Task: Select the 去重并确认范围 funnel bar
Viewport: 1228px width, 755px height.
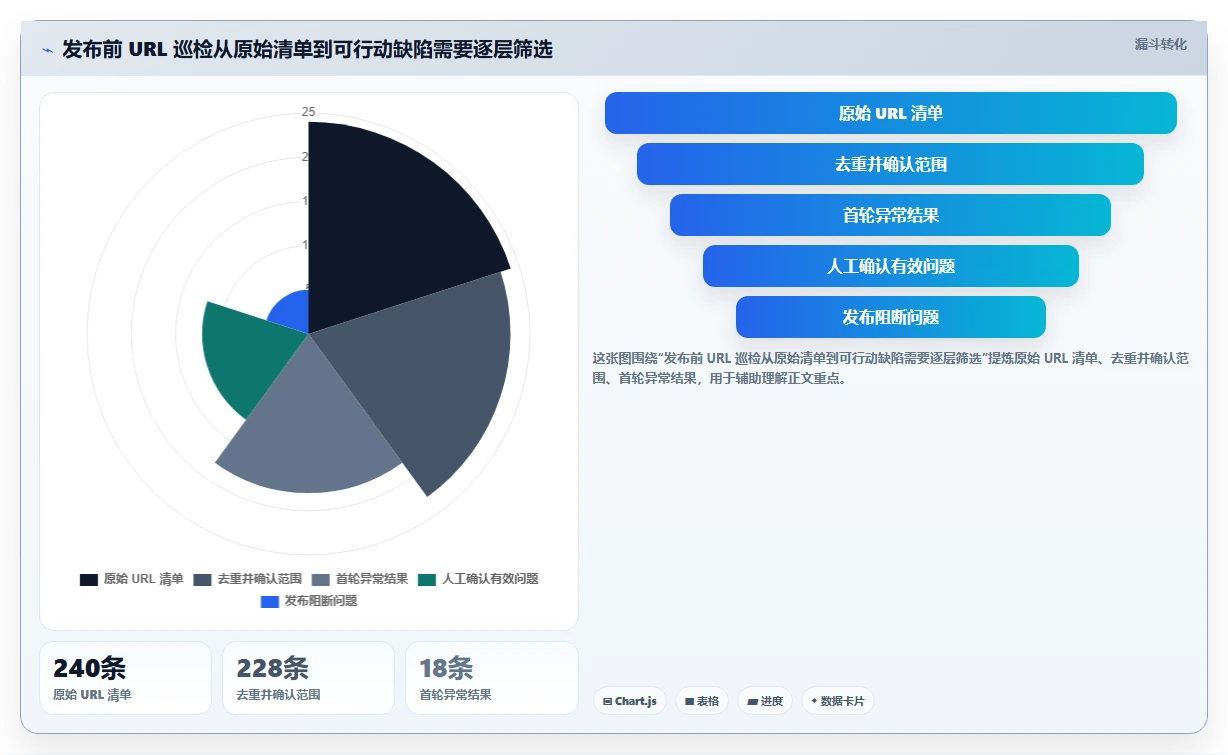Action: pos(890,164)
